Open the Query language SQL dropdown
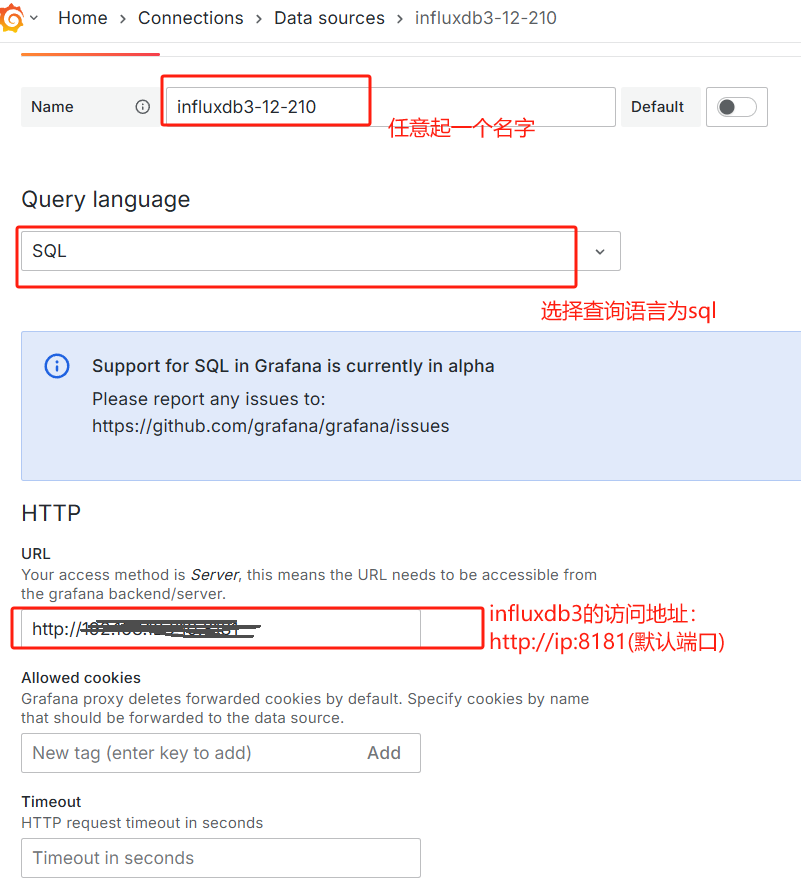The height and width of the screenshot is (887, 801). tap(321, 251)
